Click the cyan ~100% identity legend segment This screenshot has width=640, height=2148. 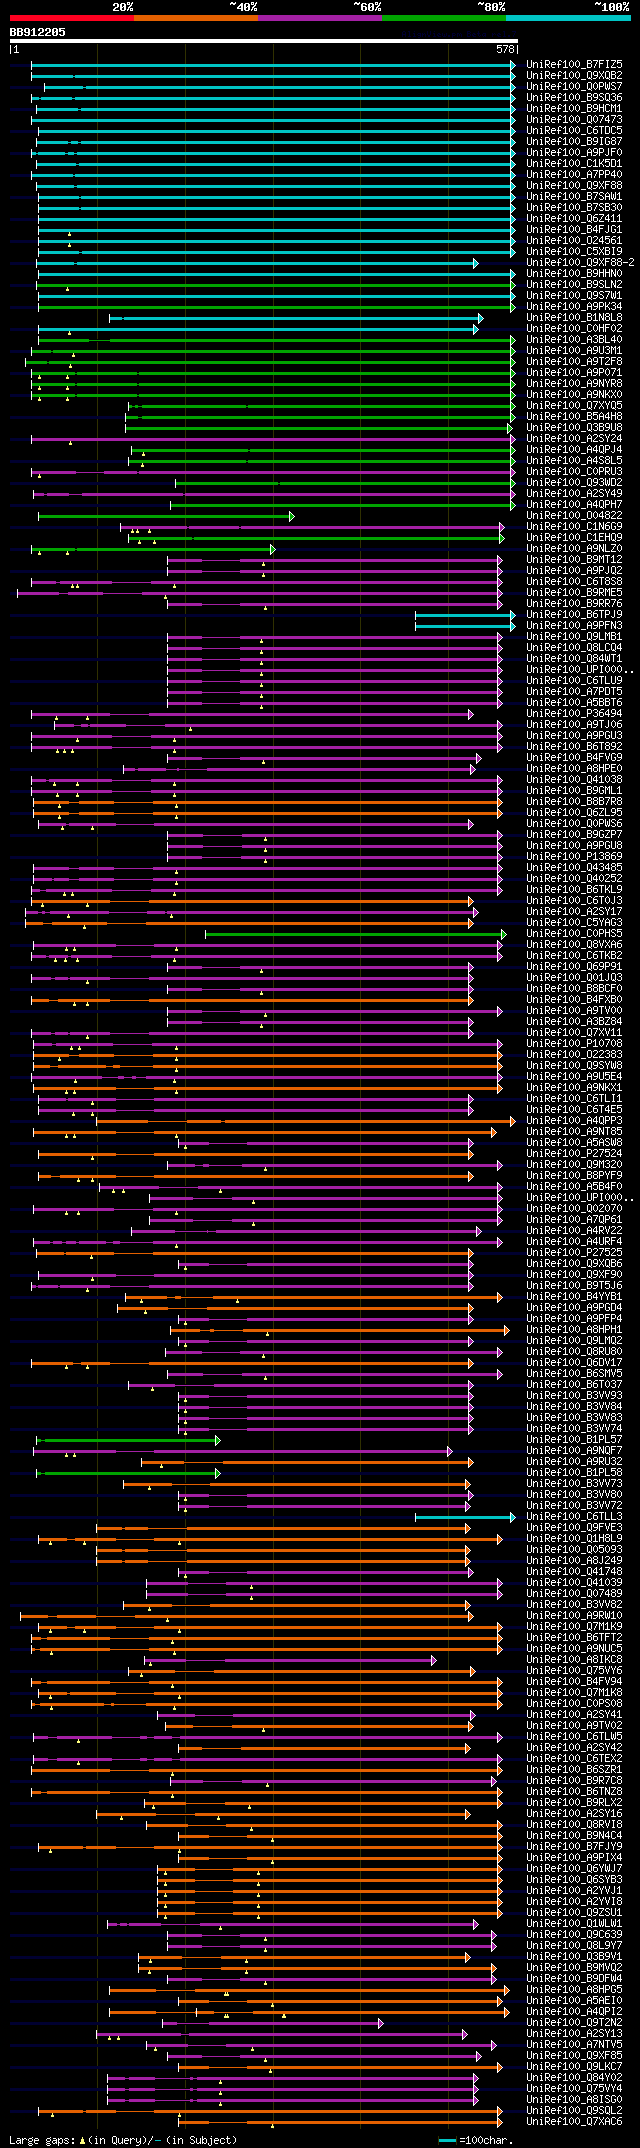pos(568,18)
